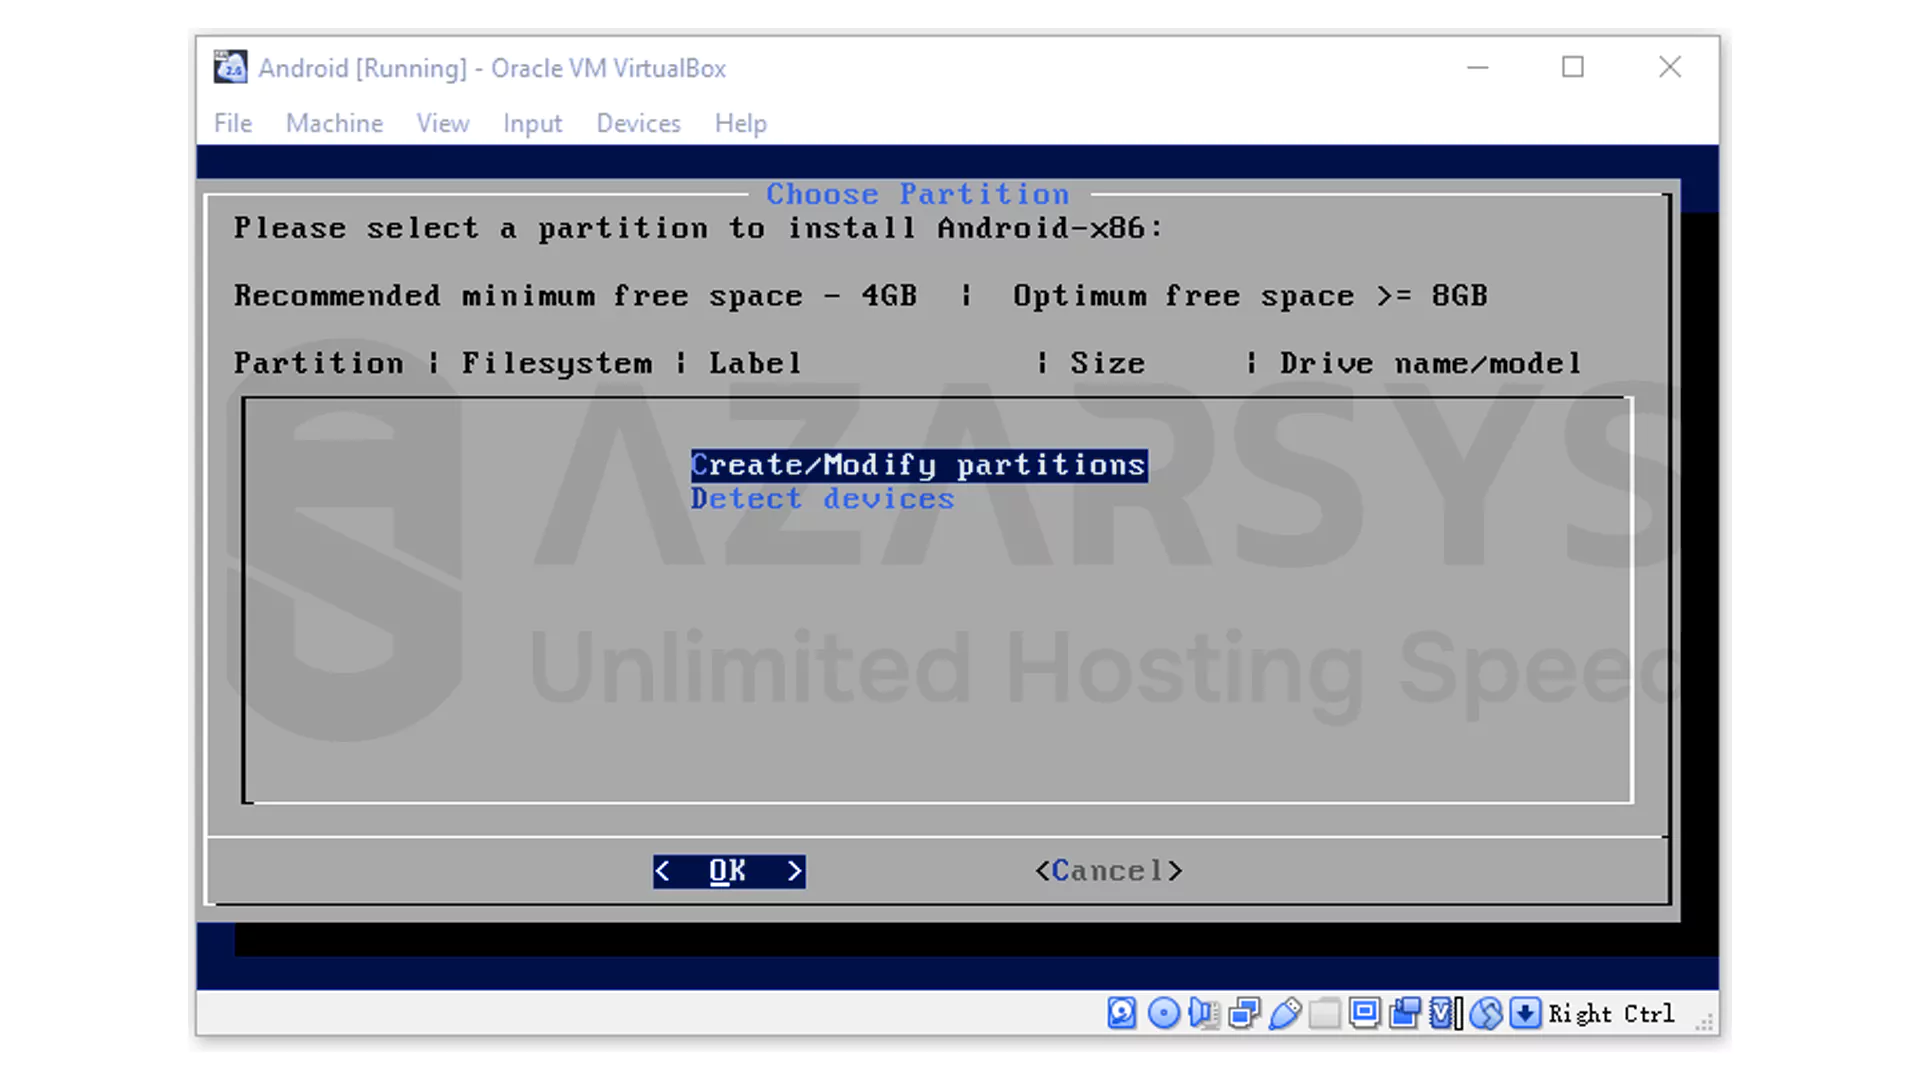Click the VM features status chip icon
The height and width of the screenshot is (1080, 1920).
1442,1013
